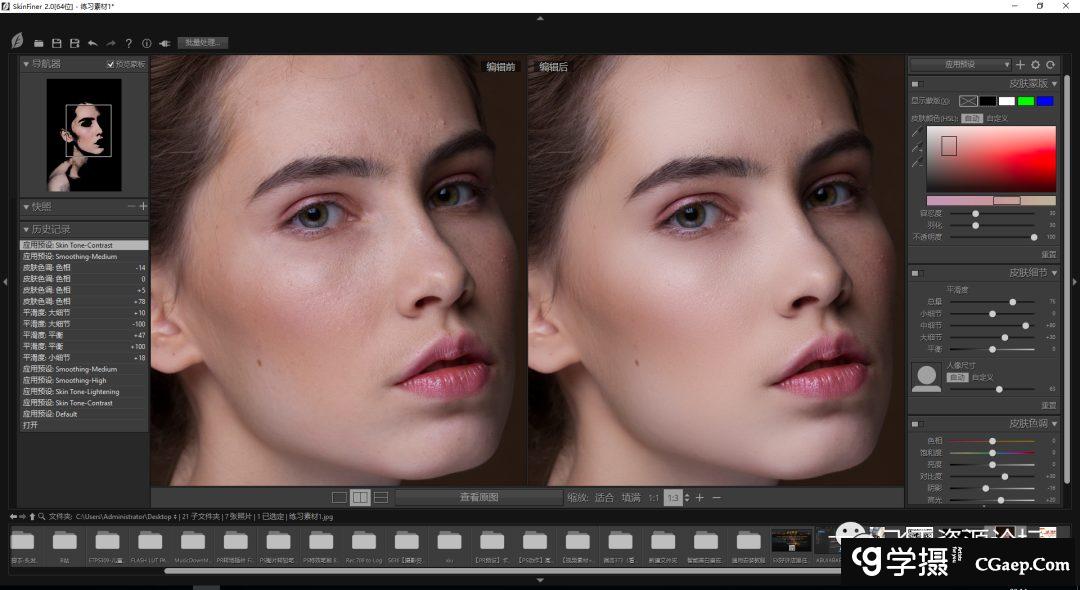Add a new preset with plus icon
The height and width of the screenshot is (590, 1080).
coord(1020,64)
